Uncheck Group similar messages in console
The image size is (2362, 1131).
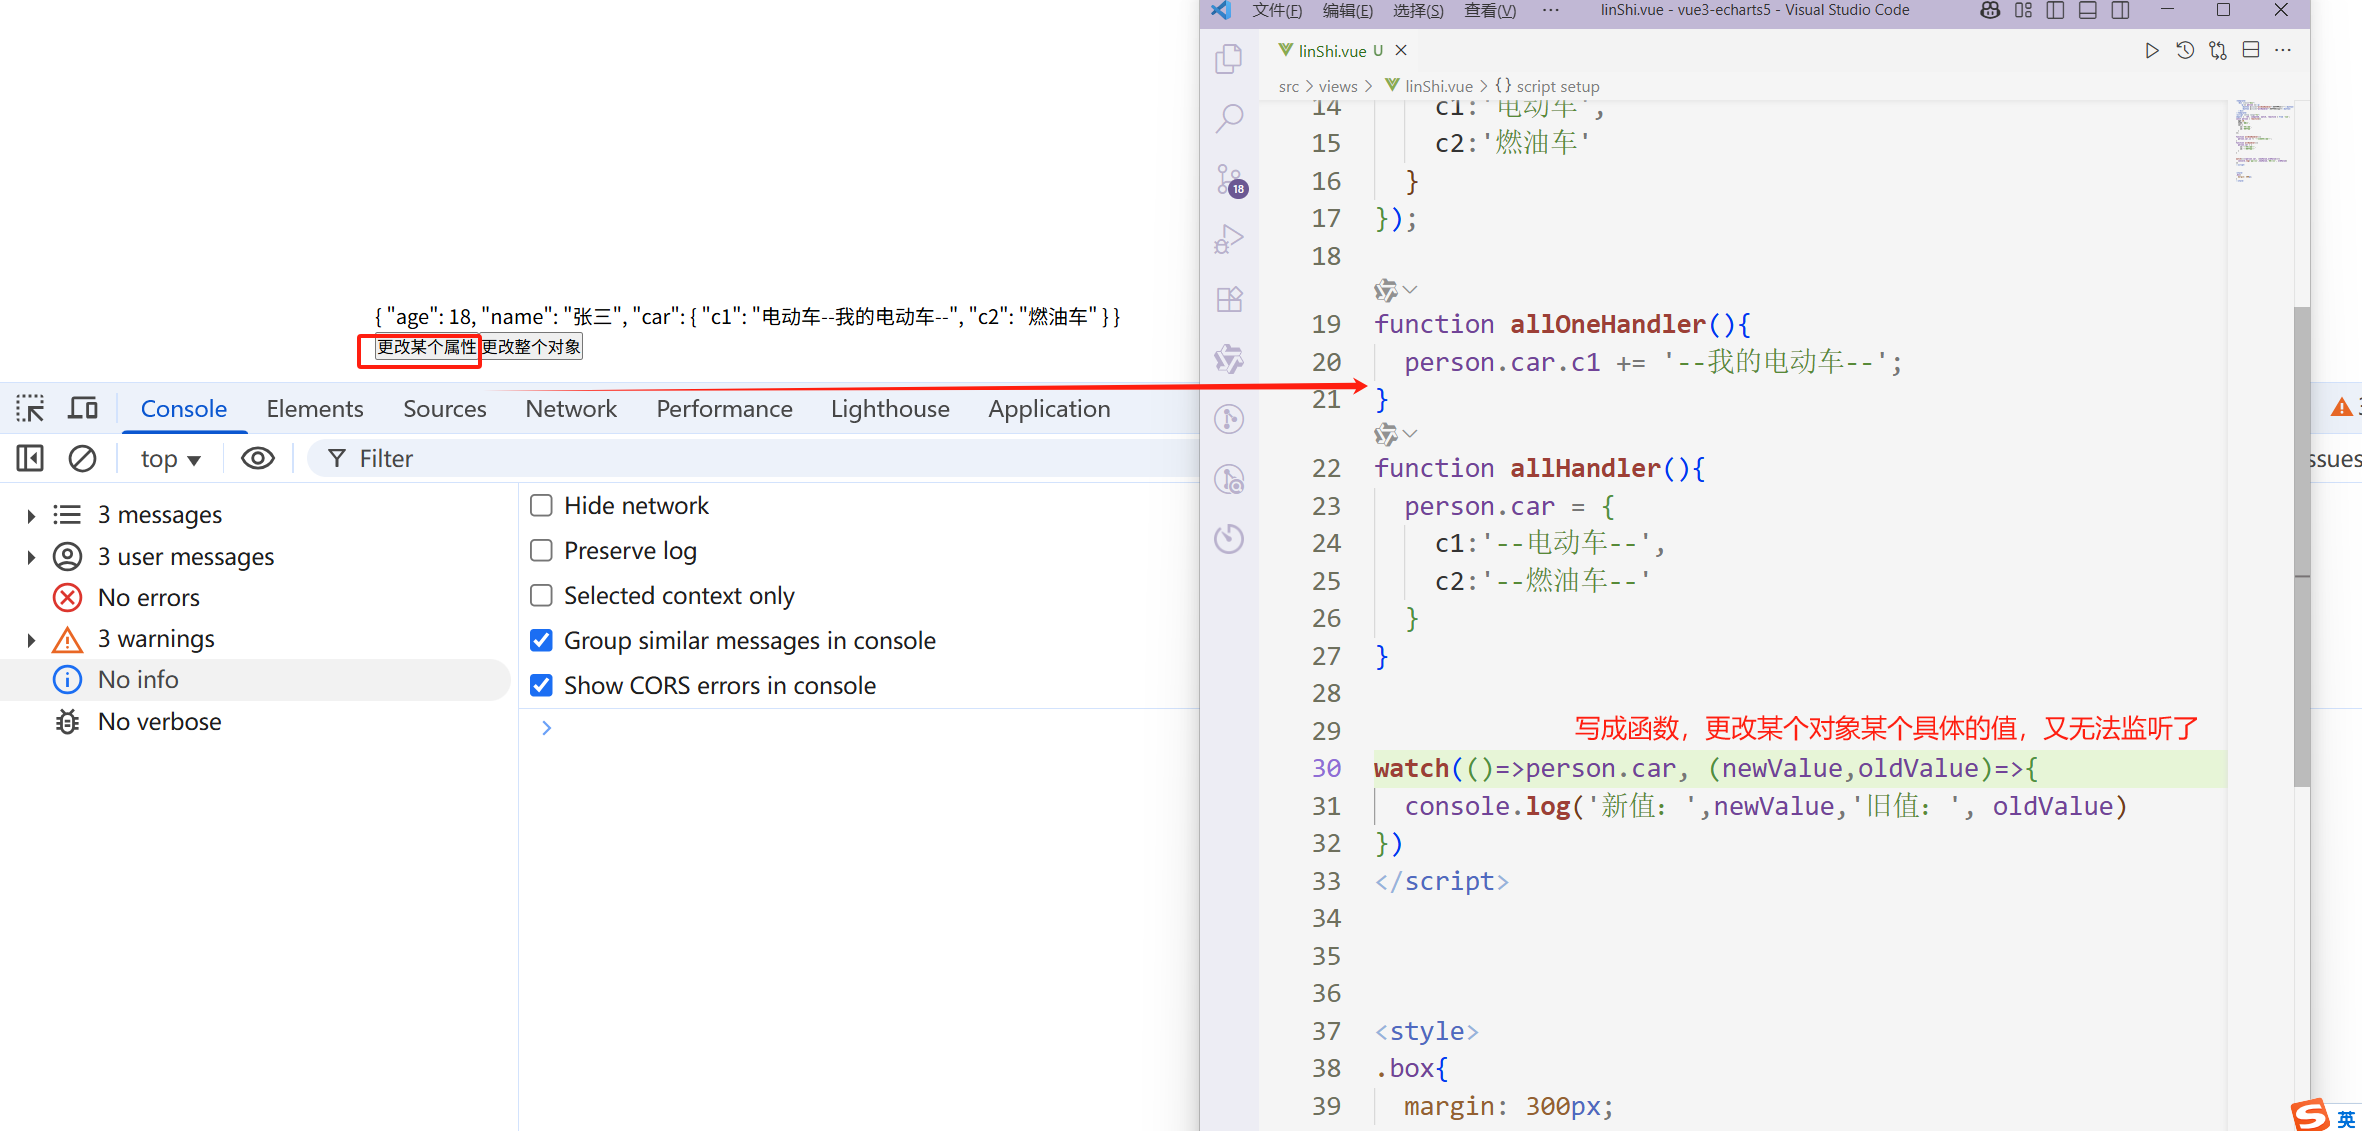[x=541, y=641]
